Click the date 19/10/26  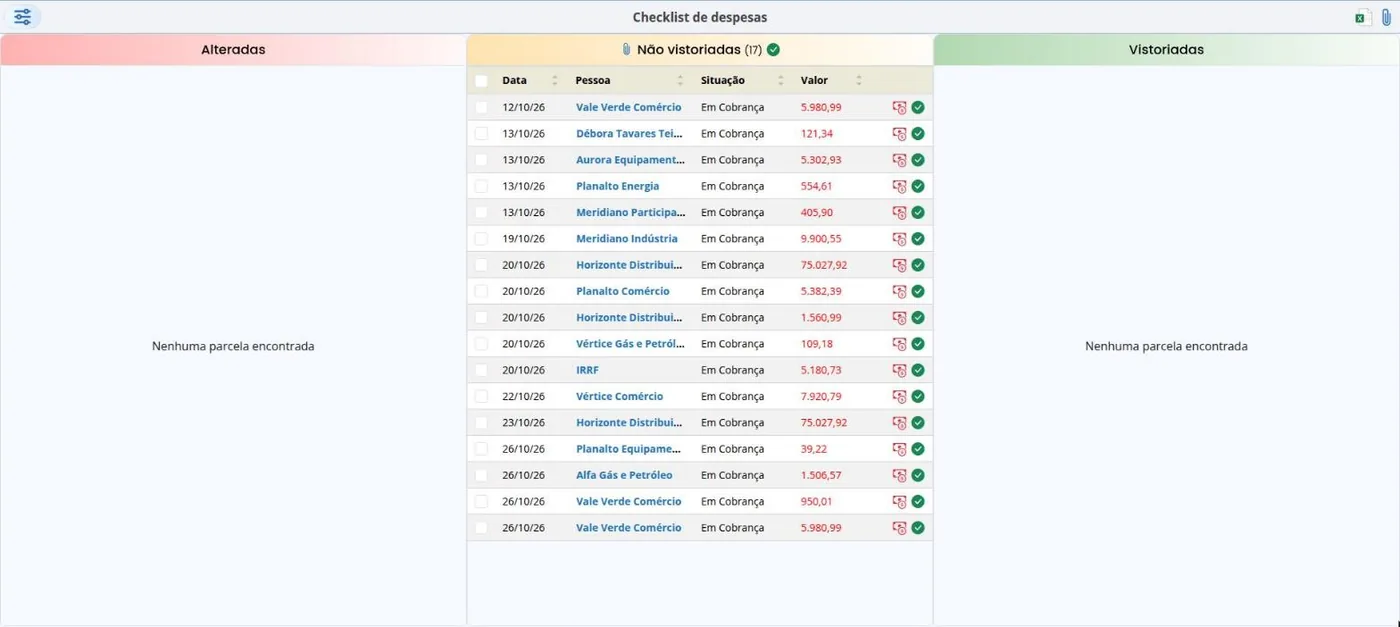pos(523,239)
